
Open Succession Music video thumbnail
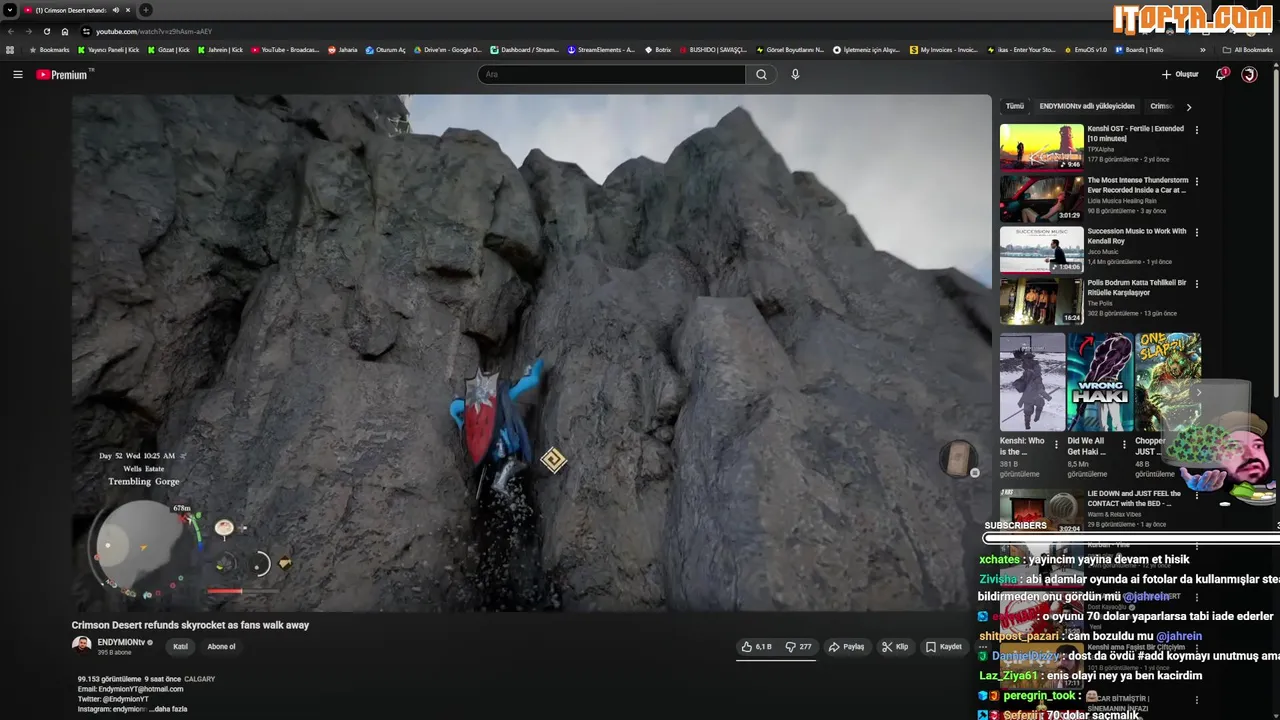click(x=1041, y=250)
